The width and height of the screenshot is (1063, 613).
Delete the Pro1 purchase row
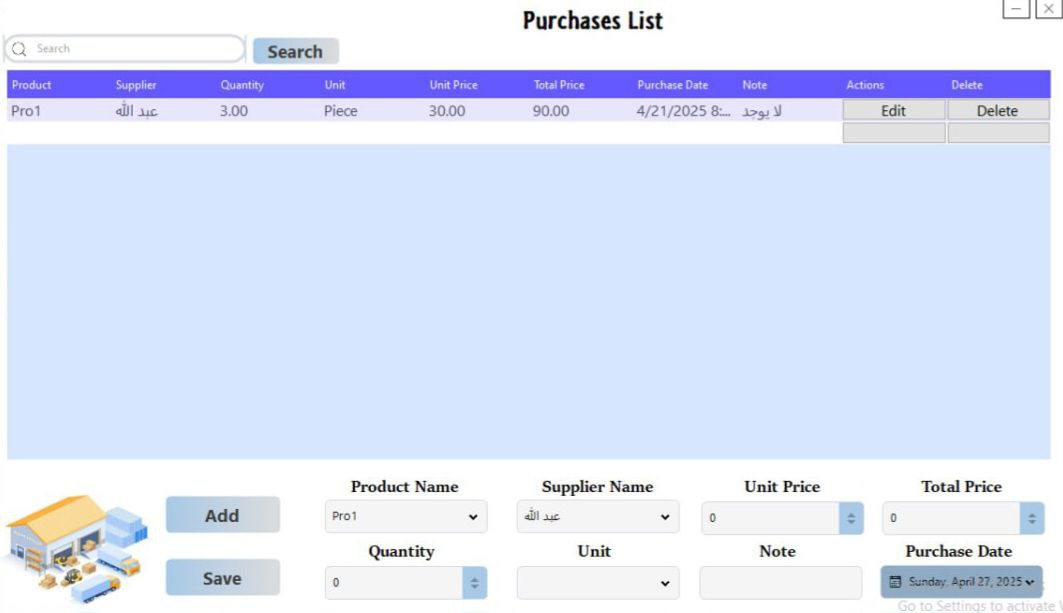point(998,111)
